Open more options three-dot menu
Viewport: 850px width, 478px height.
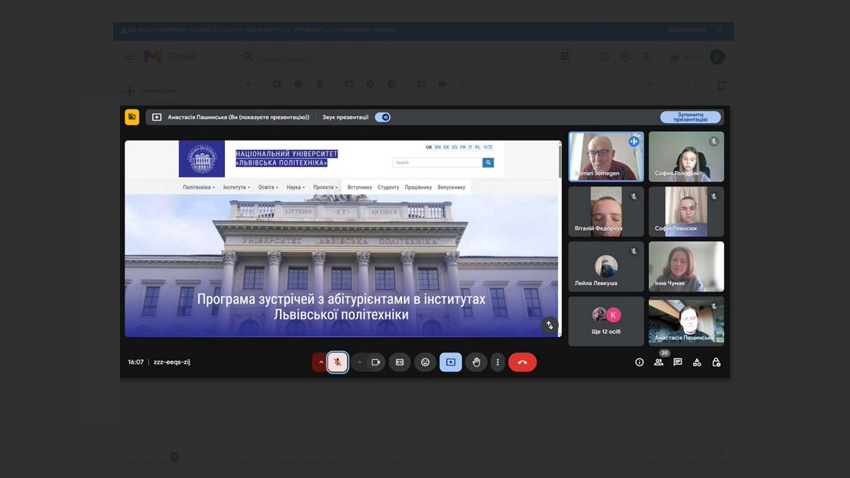(x=498, y=362)
